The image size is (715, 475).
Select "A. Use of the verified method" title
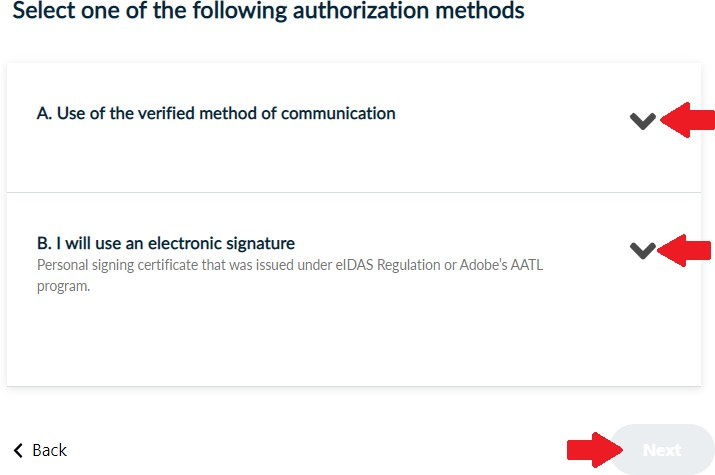click(216, 113)
